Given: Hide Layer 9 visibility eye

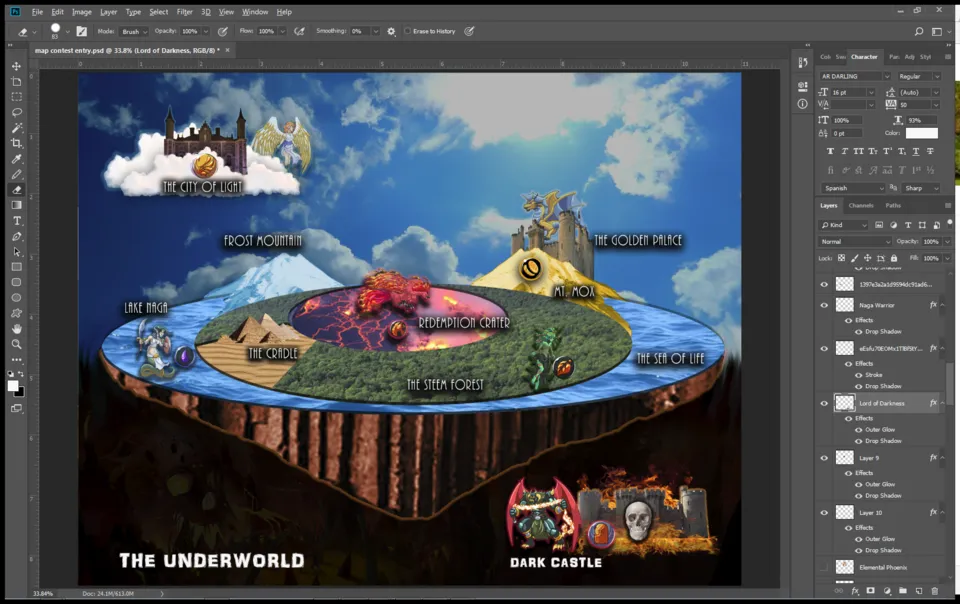Looking at the screenshot, I should pos(824,458).
